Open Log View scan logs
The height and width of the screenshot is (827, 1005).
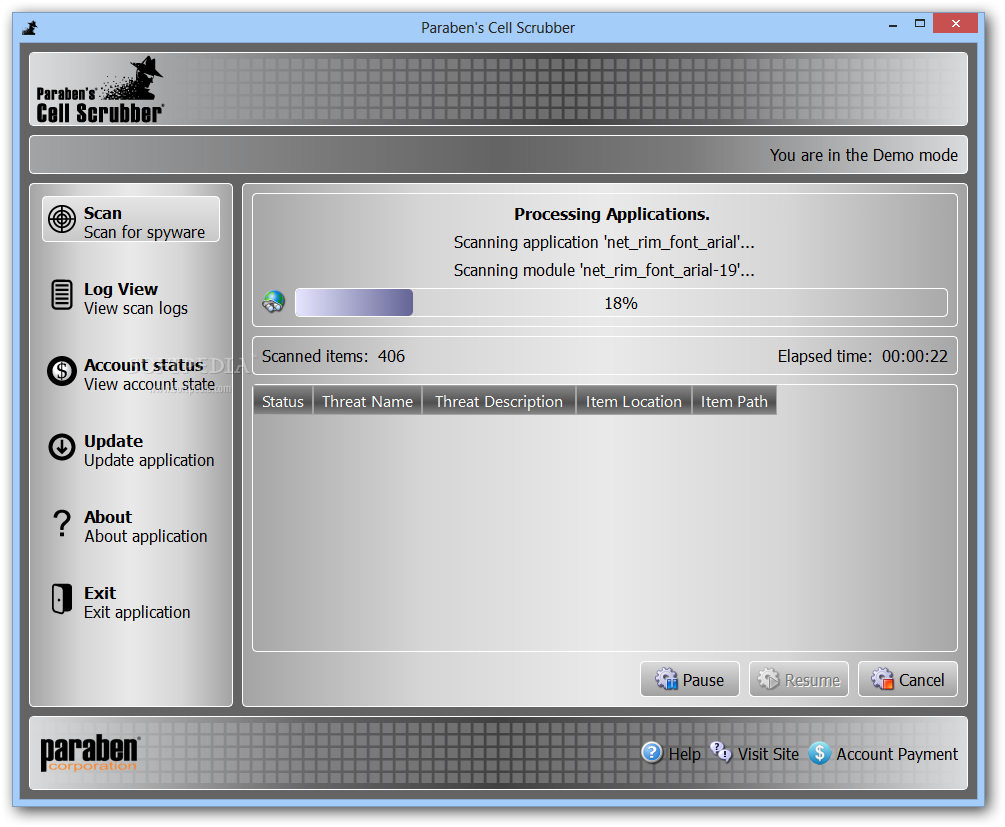click(131, 296)
